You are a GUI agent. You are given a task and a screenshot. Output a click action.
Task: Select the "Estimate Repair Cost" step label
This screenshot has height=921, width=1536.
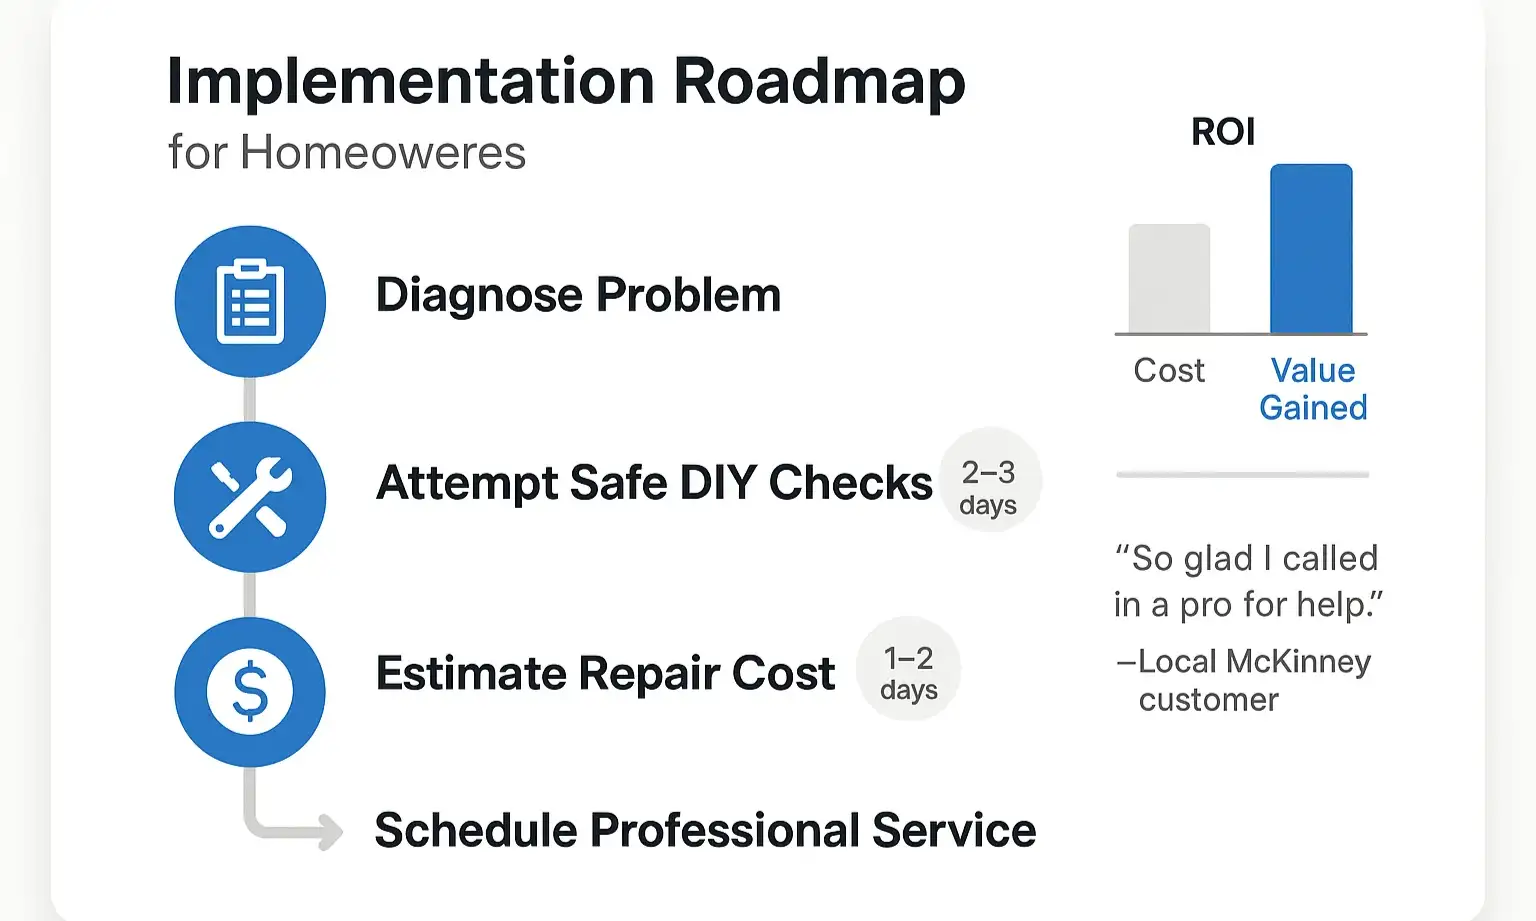point(605,673)
